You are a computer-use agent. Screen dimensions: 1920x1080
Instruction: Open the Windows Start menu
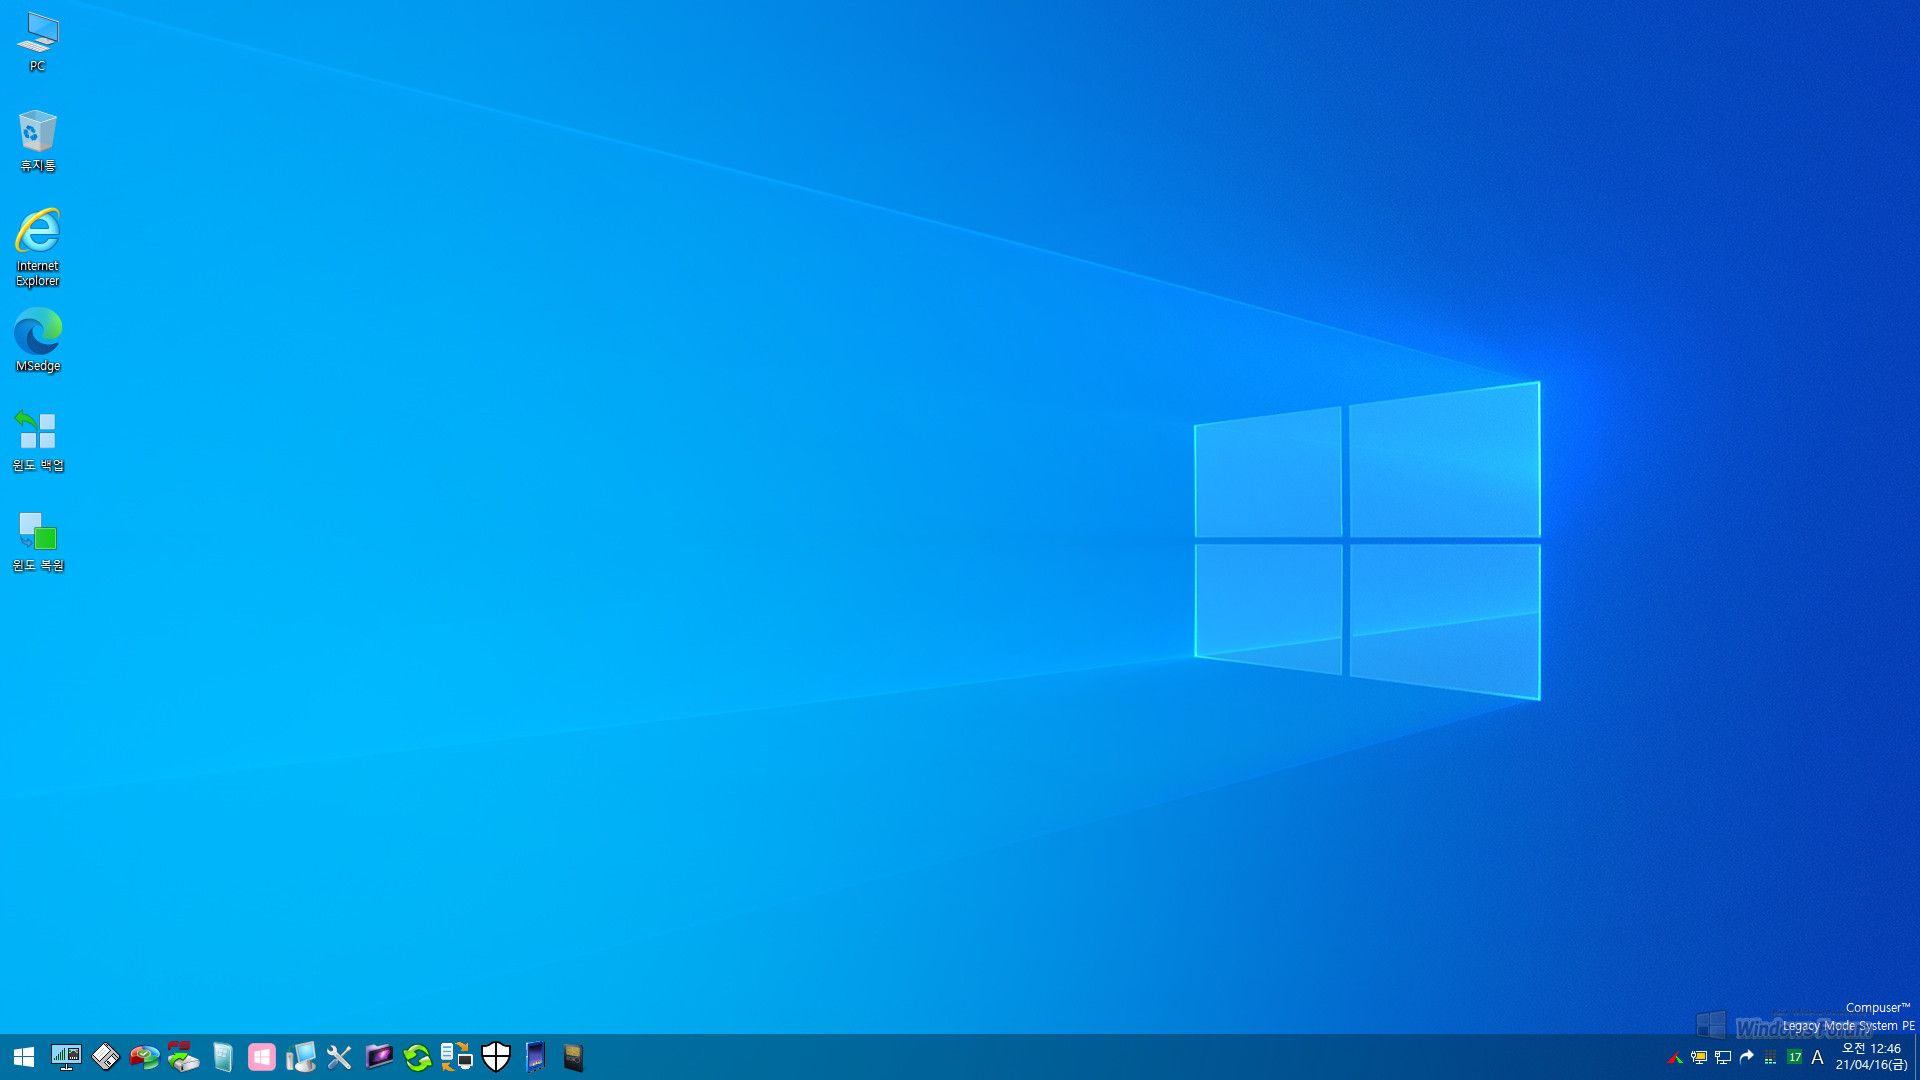(x=24, y=1057)
